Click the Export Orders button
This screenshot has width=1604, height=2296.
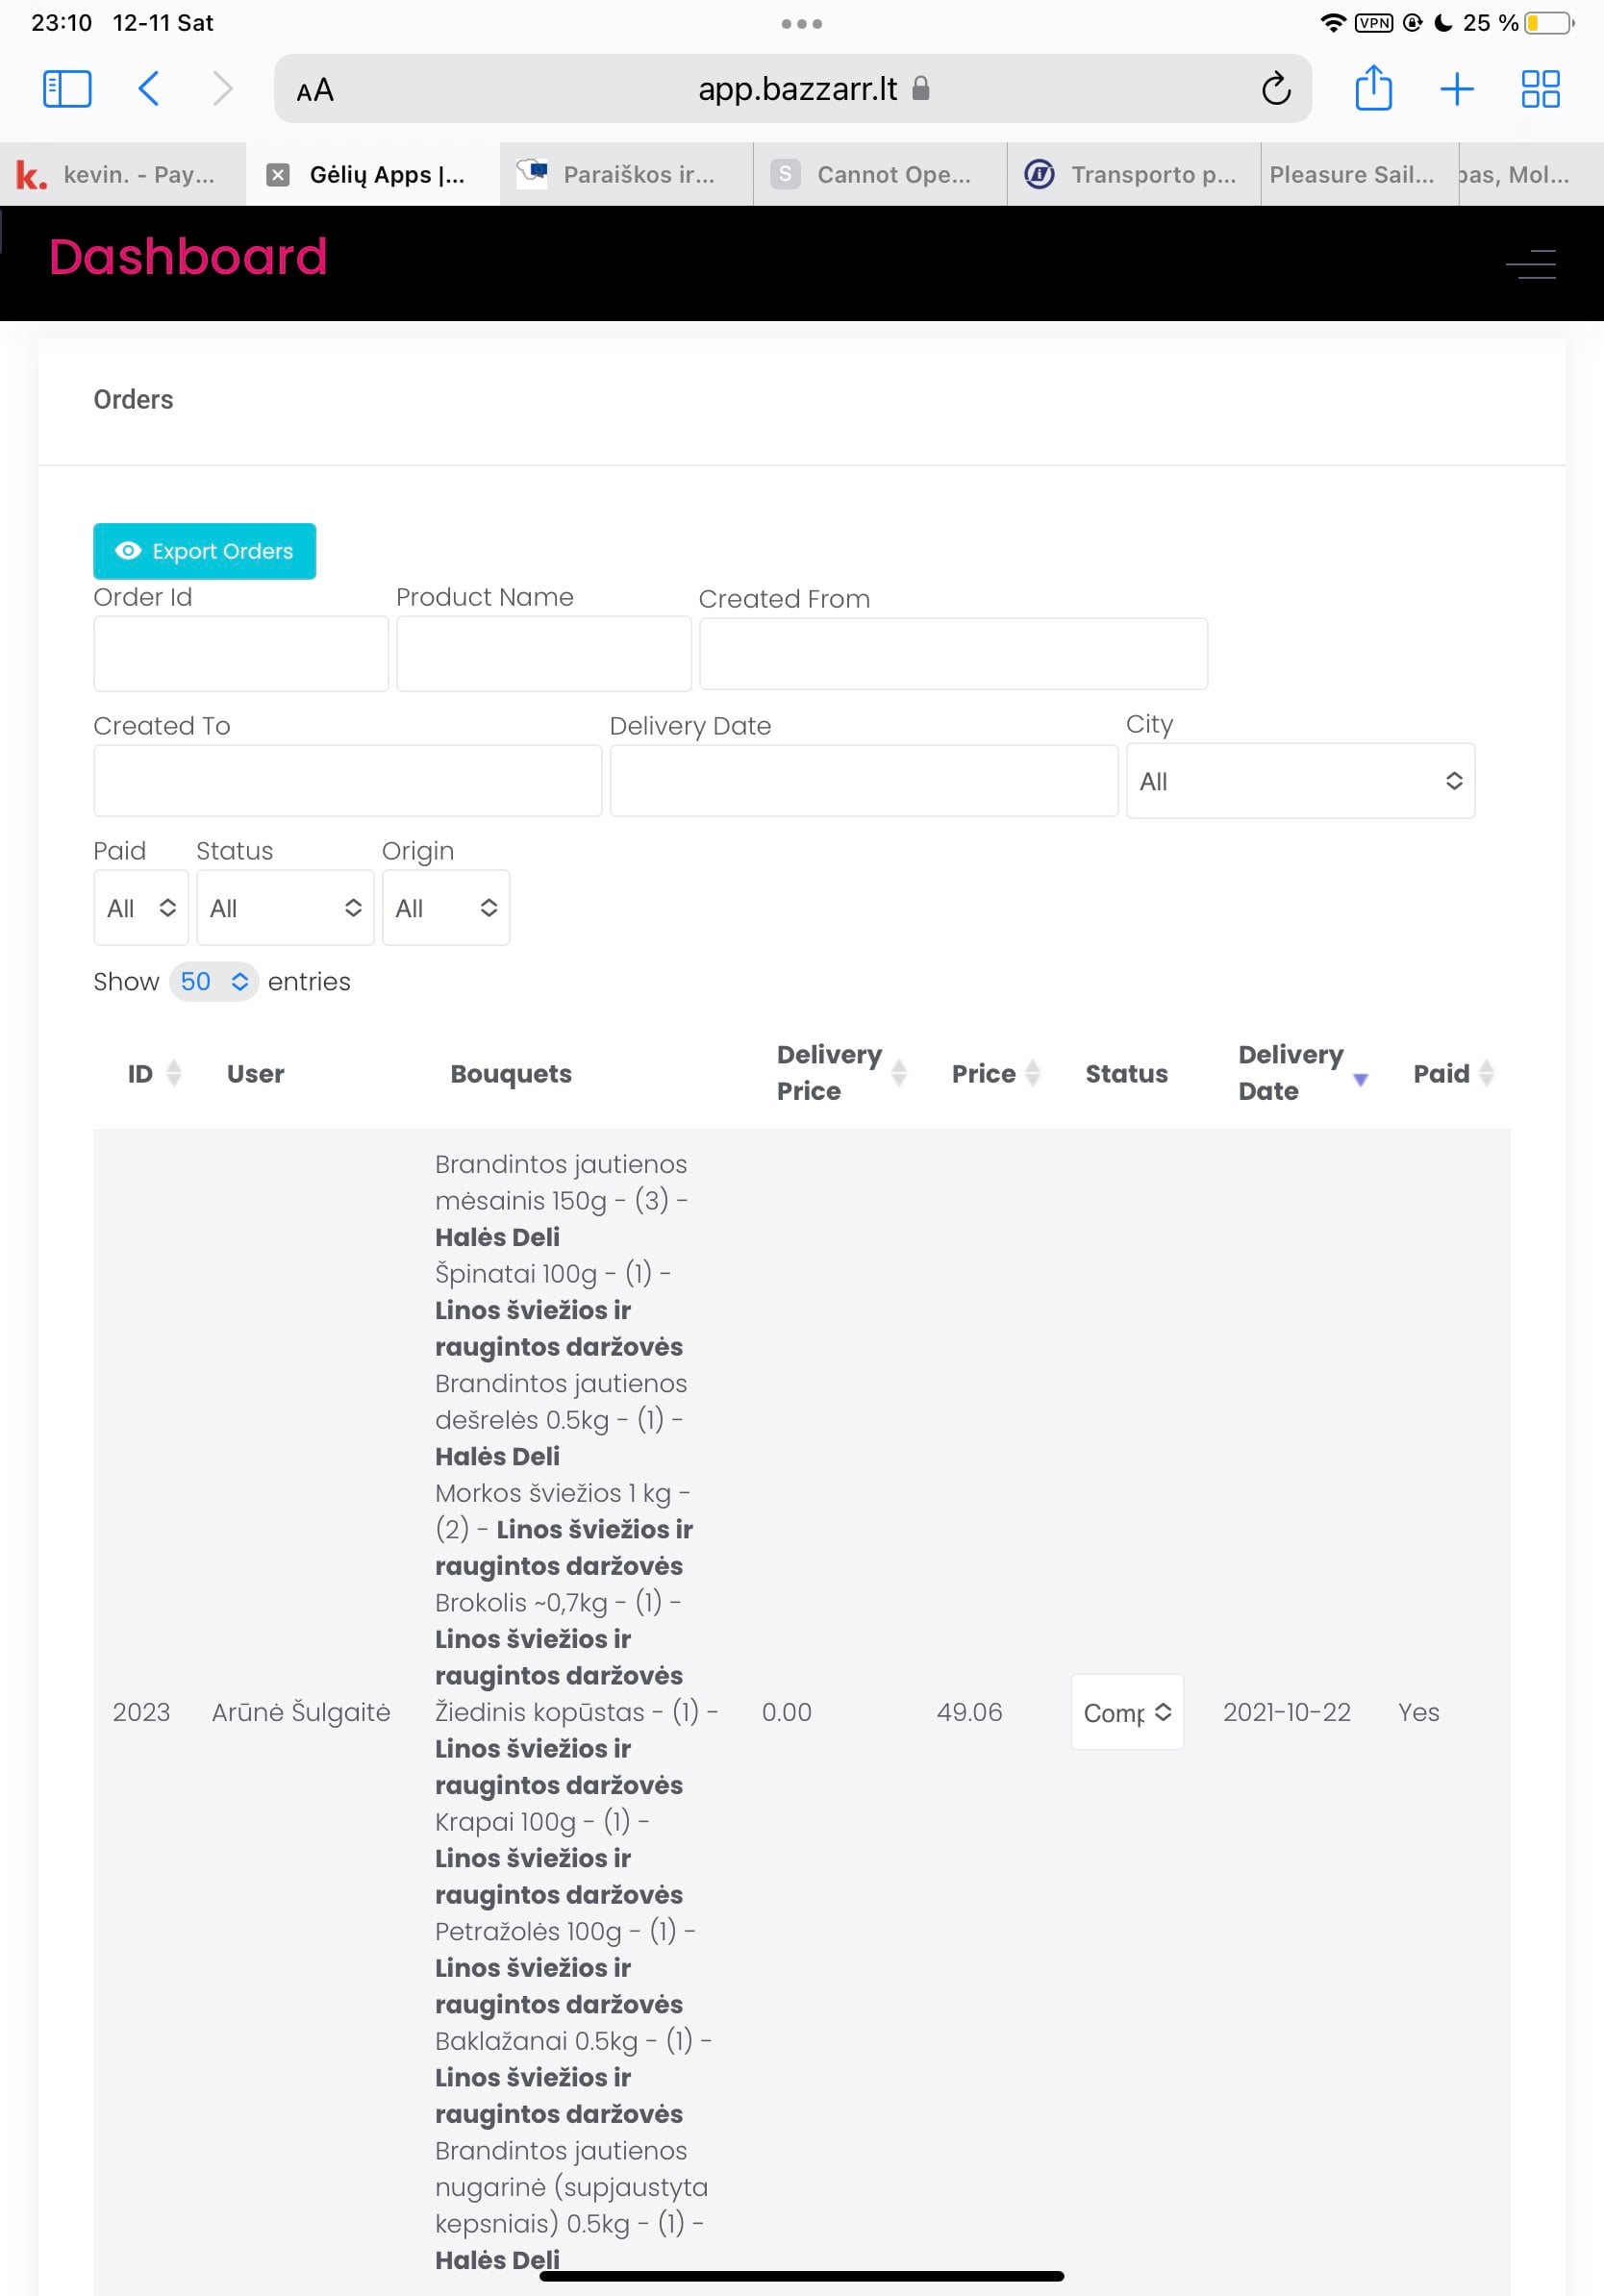[x=204, y=551]
